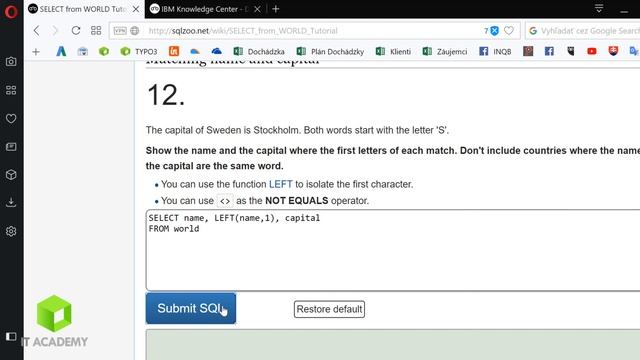
Task: Close the SELECT from WORLD tab
Action: click(136, 9)
